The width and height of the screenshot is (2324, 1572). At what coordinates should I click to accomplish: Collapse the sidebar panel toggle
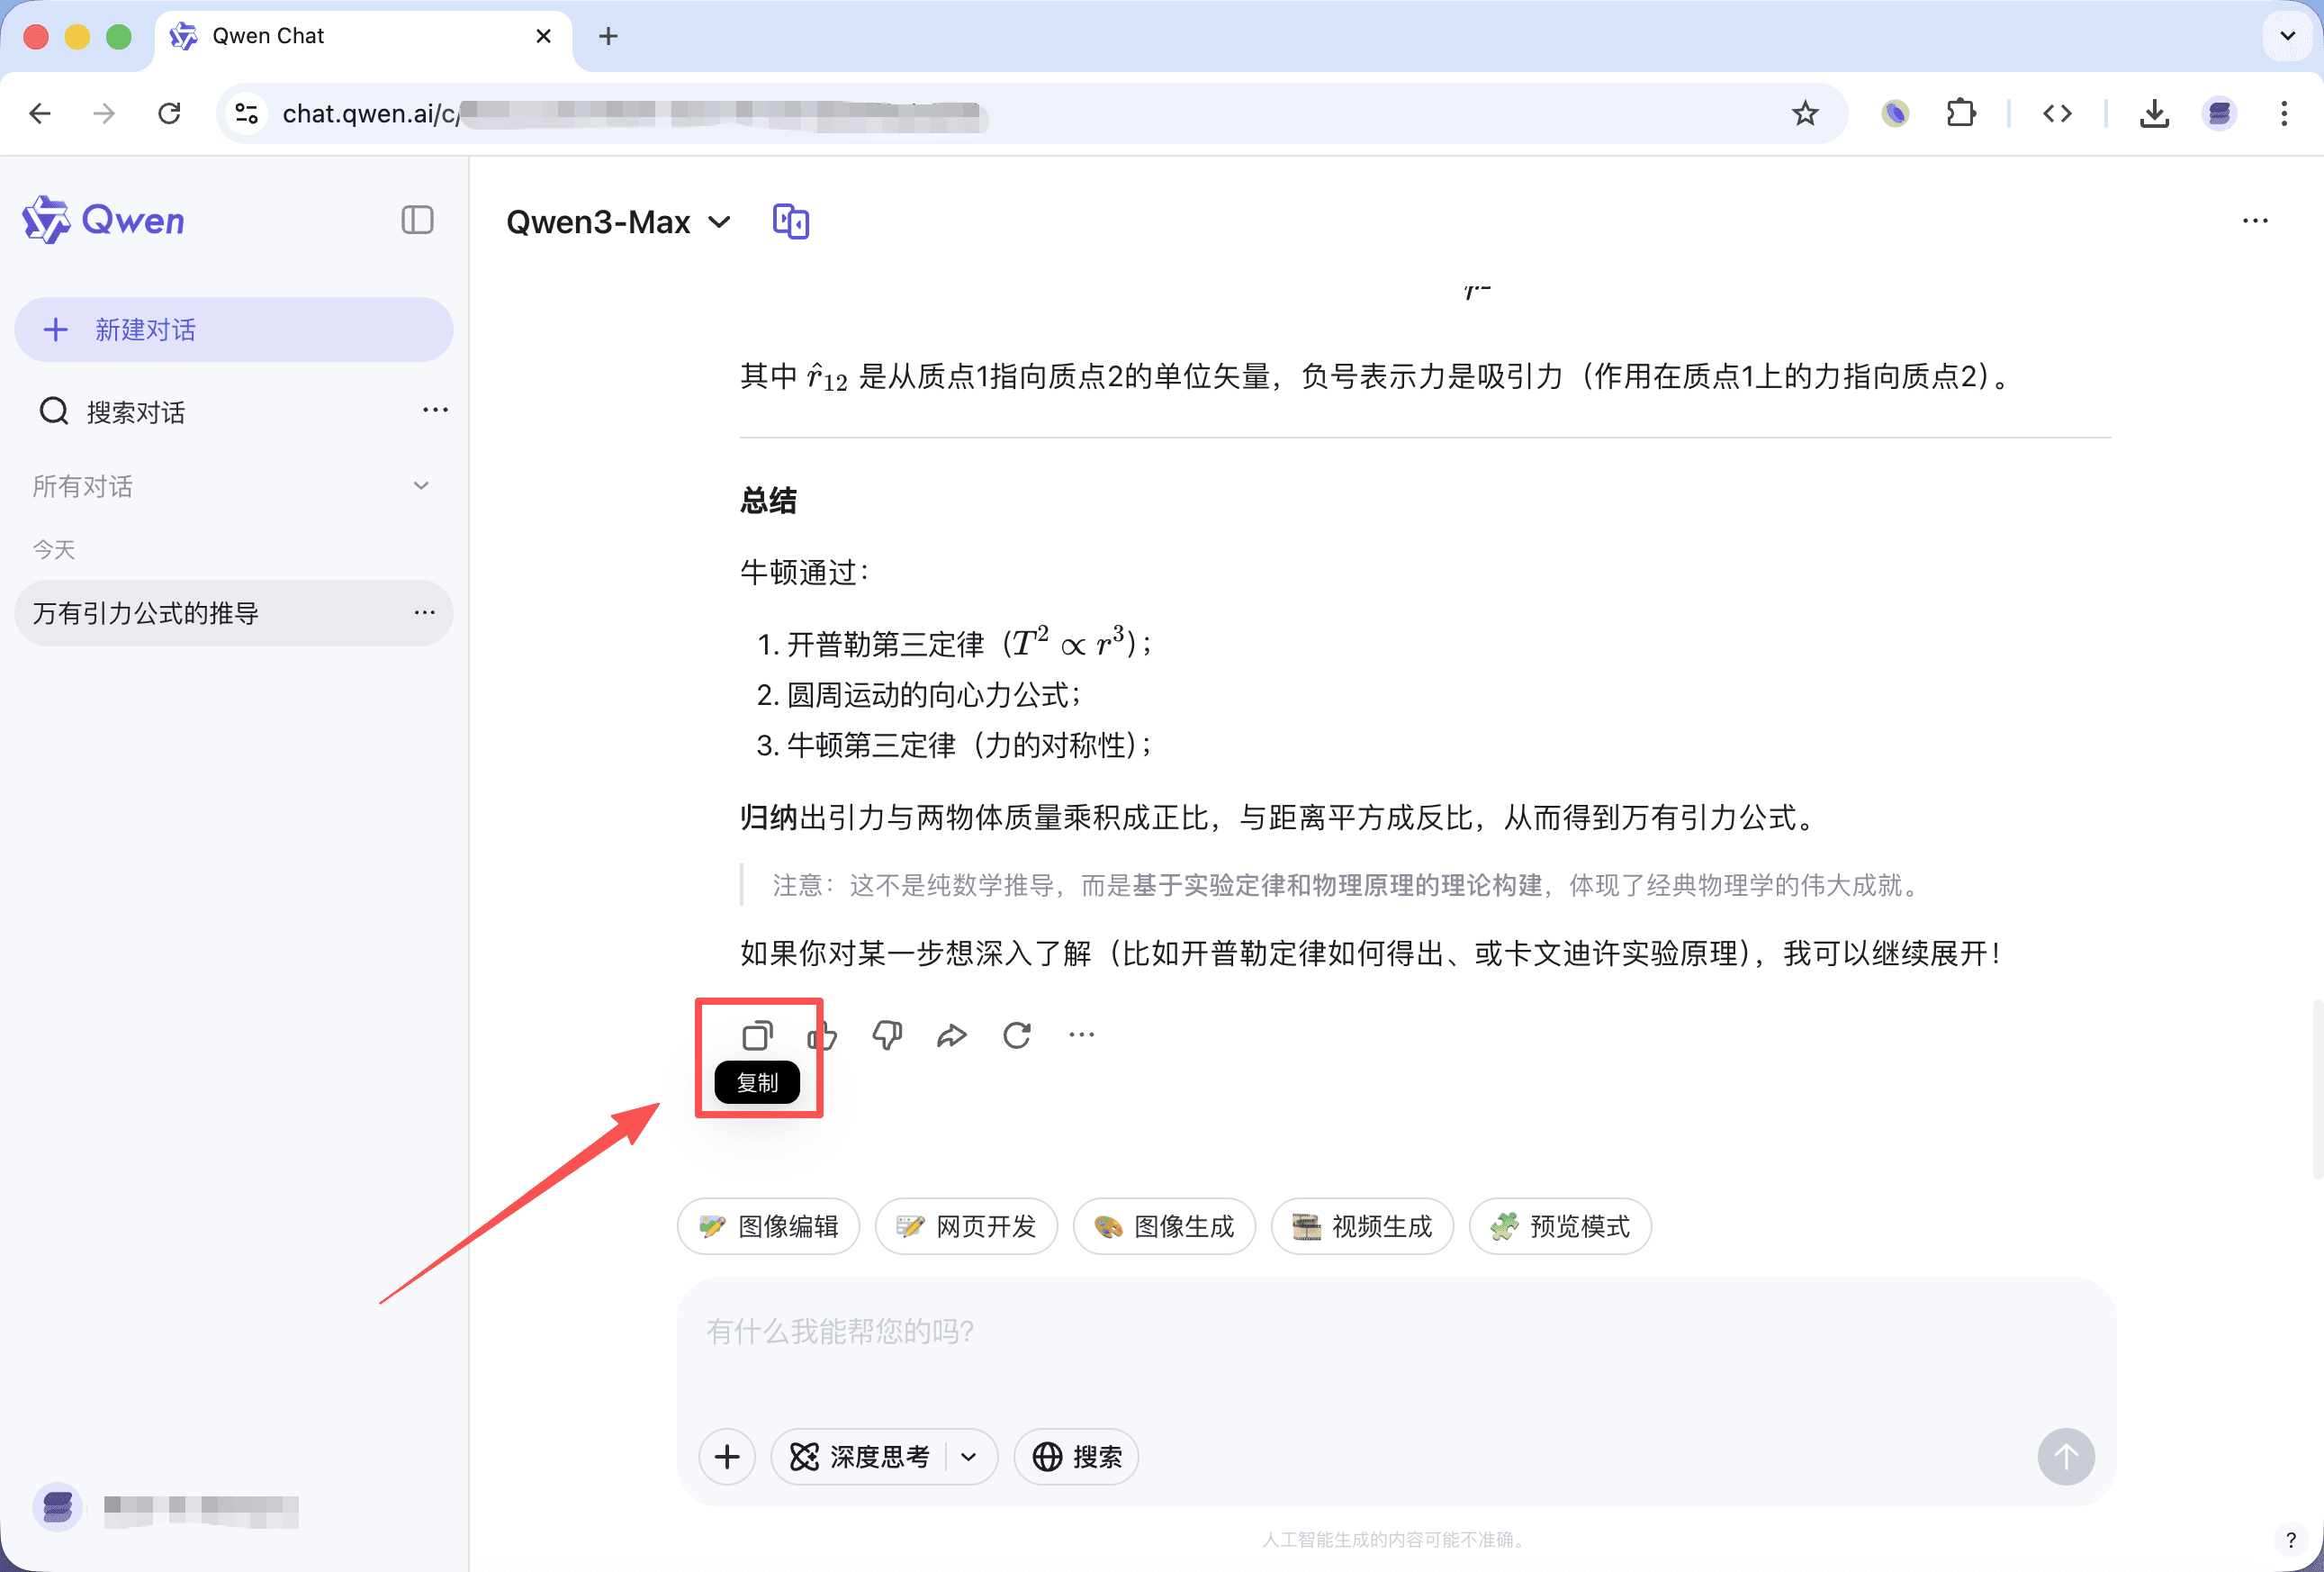pos(417,220)
